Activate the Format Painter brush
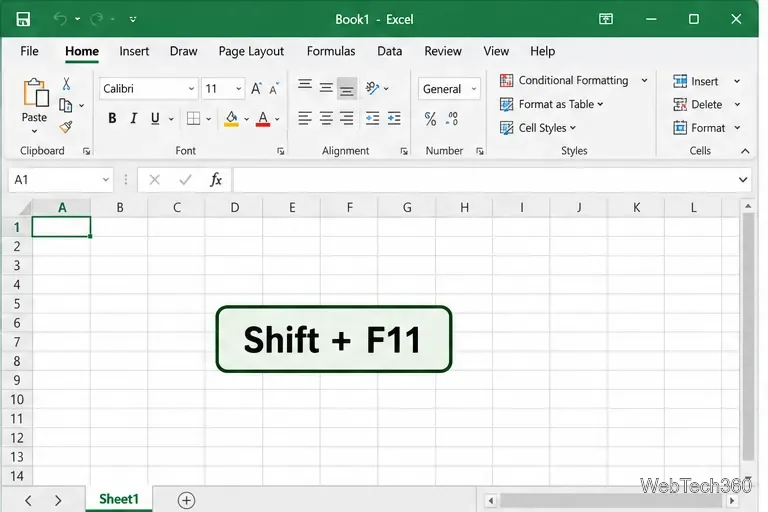 pos(66,127)
